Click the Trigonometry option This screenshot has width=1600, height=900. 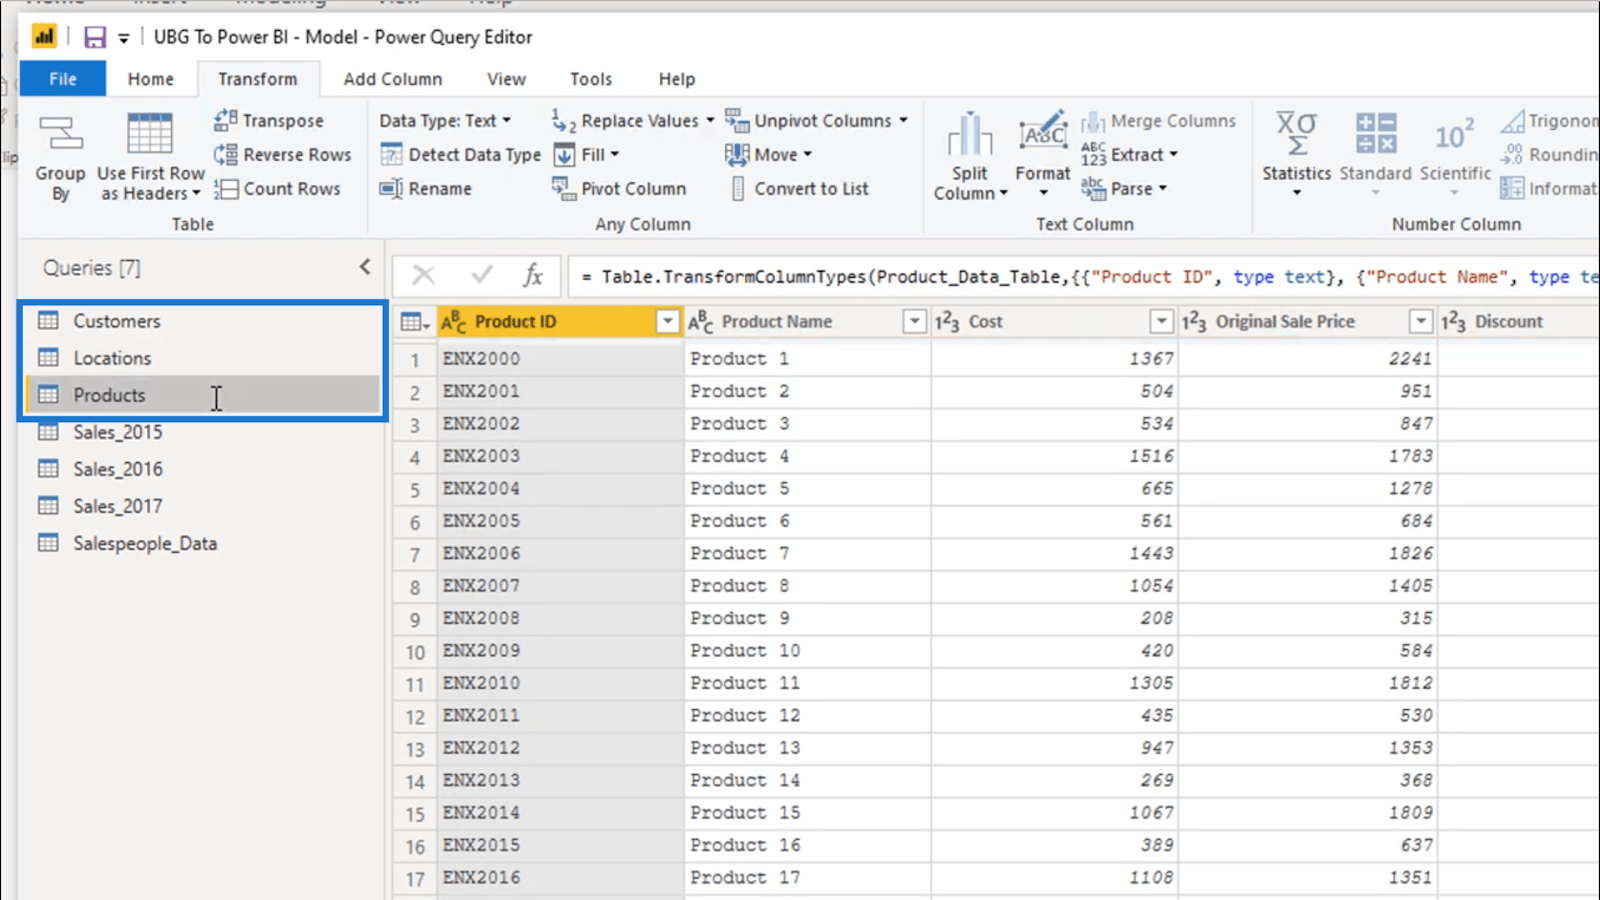(x=1549, y=121)
